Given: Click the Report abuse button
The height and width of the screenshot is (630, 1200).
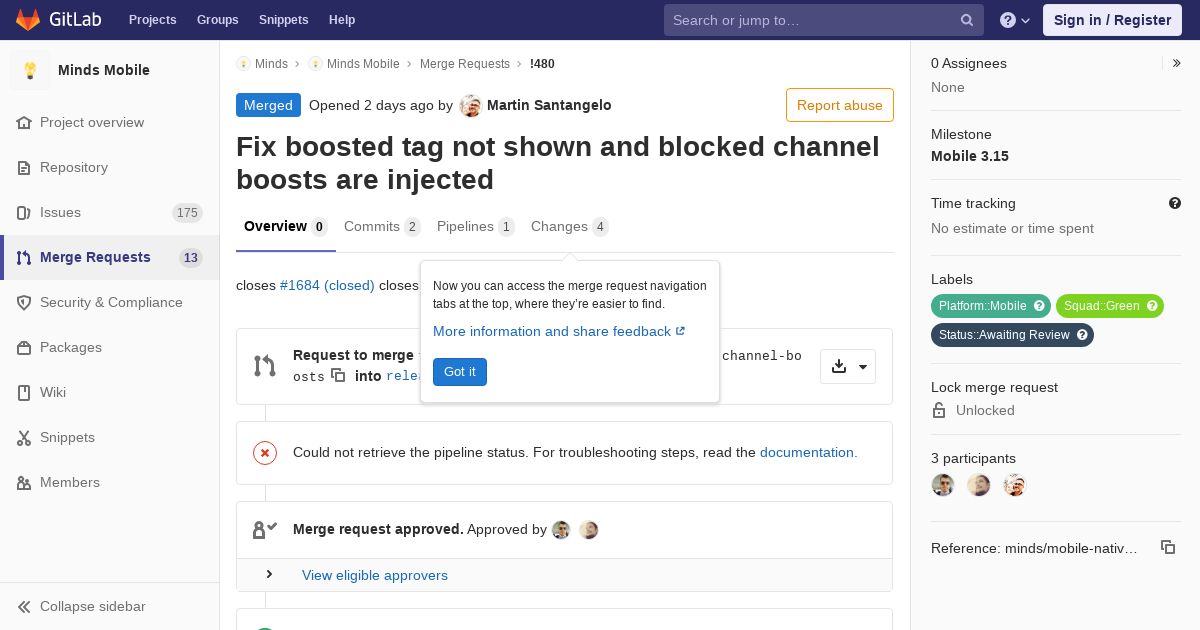Looking at the screenshot, I should (840, 105).
